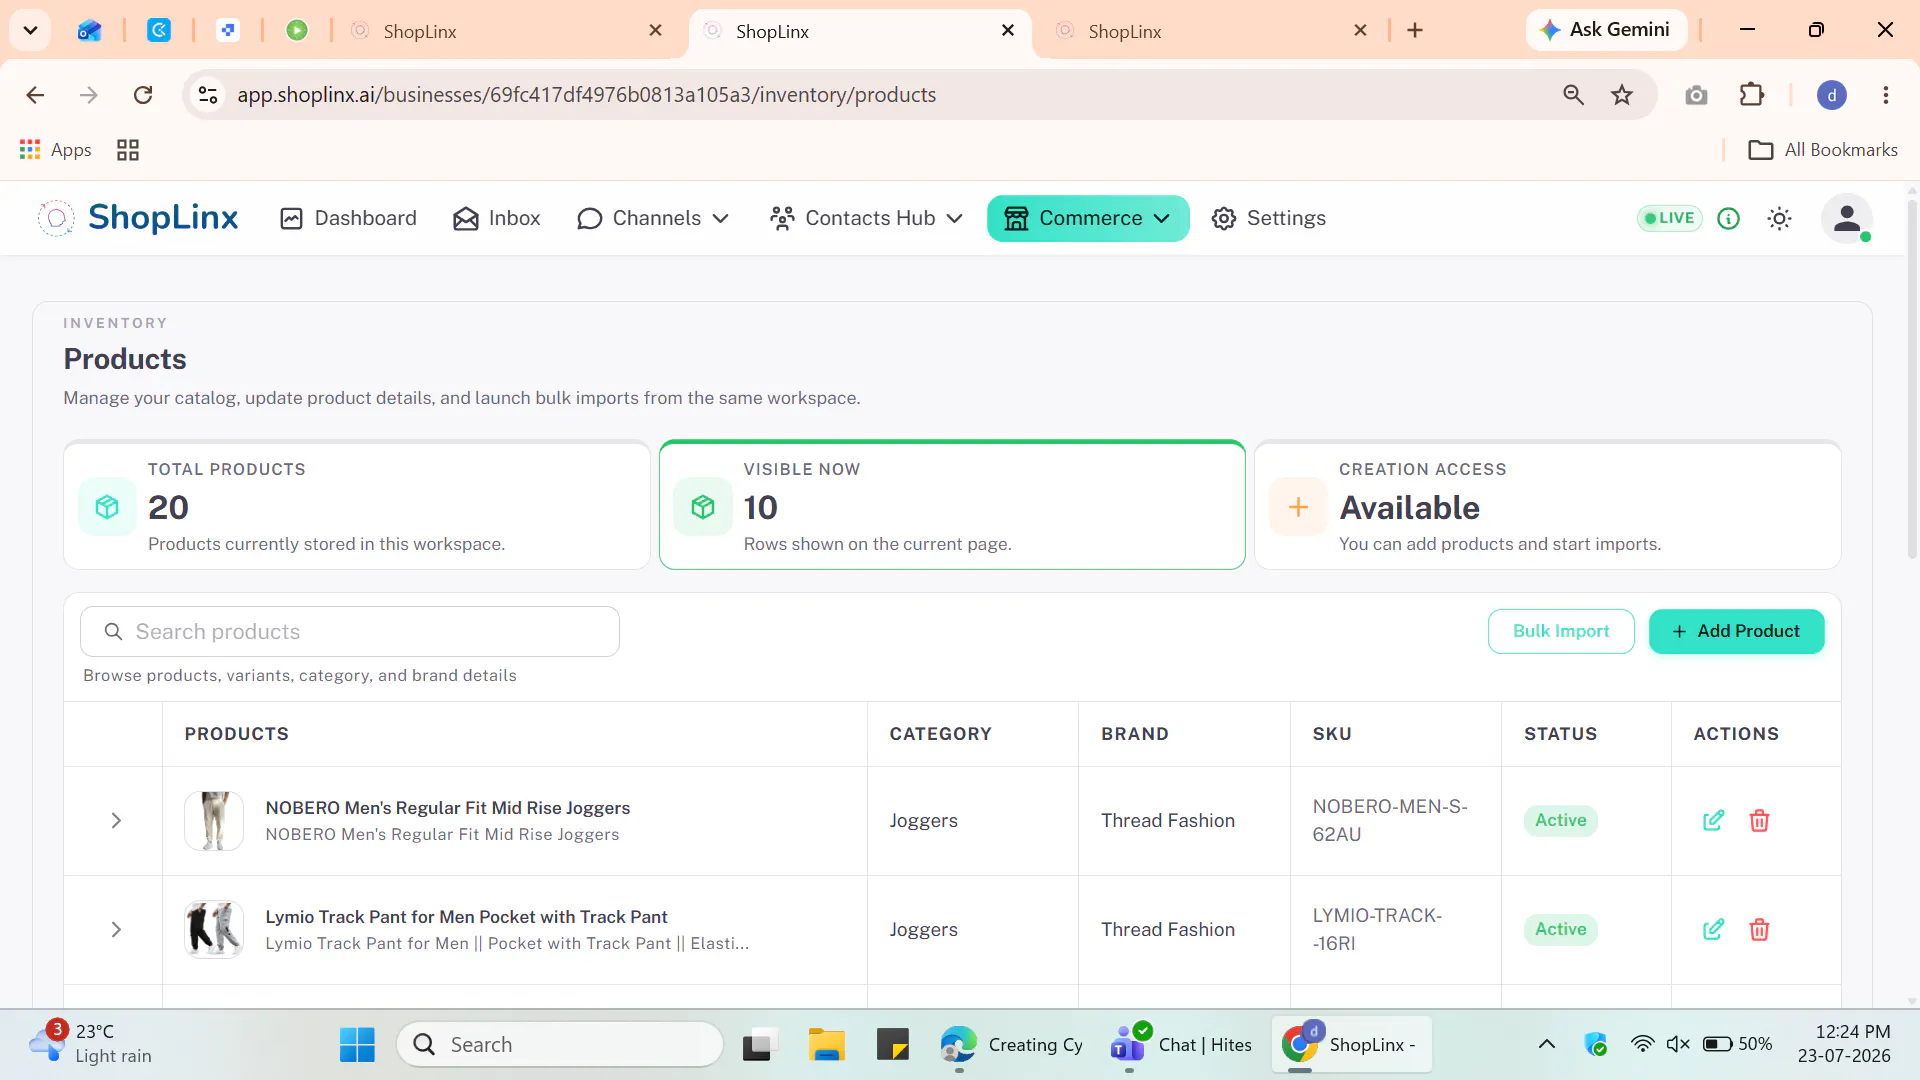Edit the NOBERO Joggers product
Viewport: 1920px width, 1080px height.
pyautogui.click(x=1713, y=820)
